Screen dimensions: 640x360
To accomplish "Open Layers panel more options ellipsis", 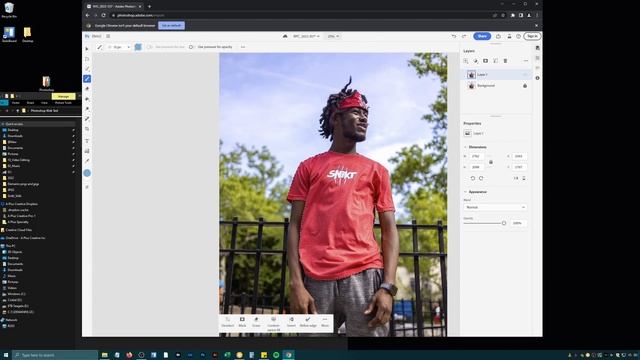I will tap(526, 61).
